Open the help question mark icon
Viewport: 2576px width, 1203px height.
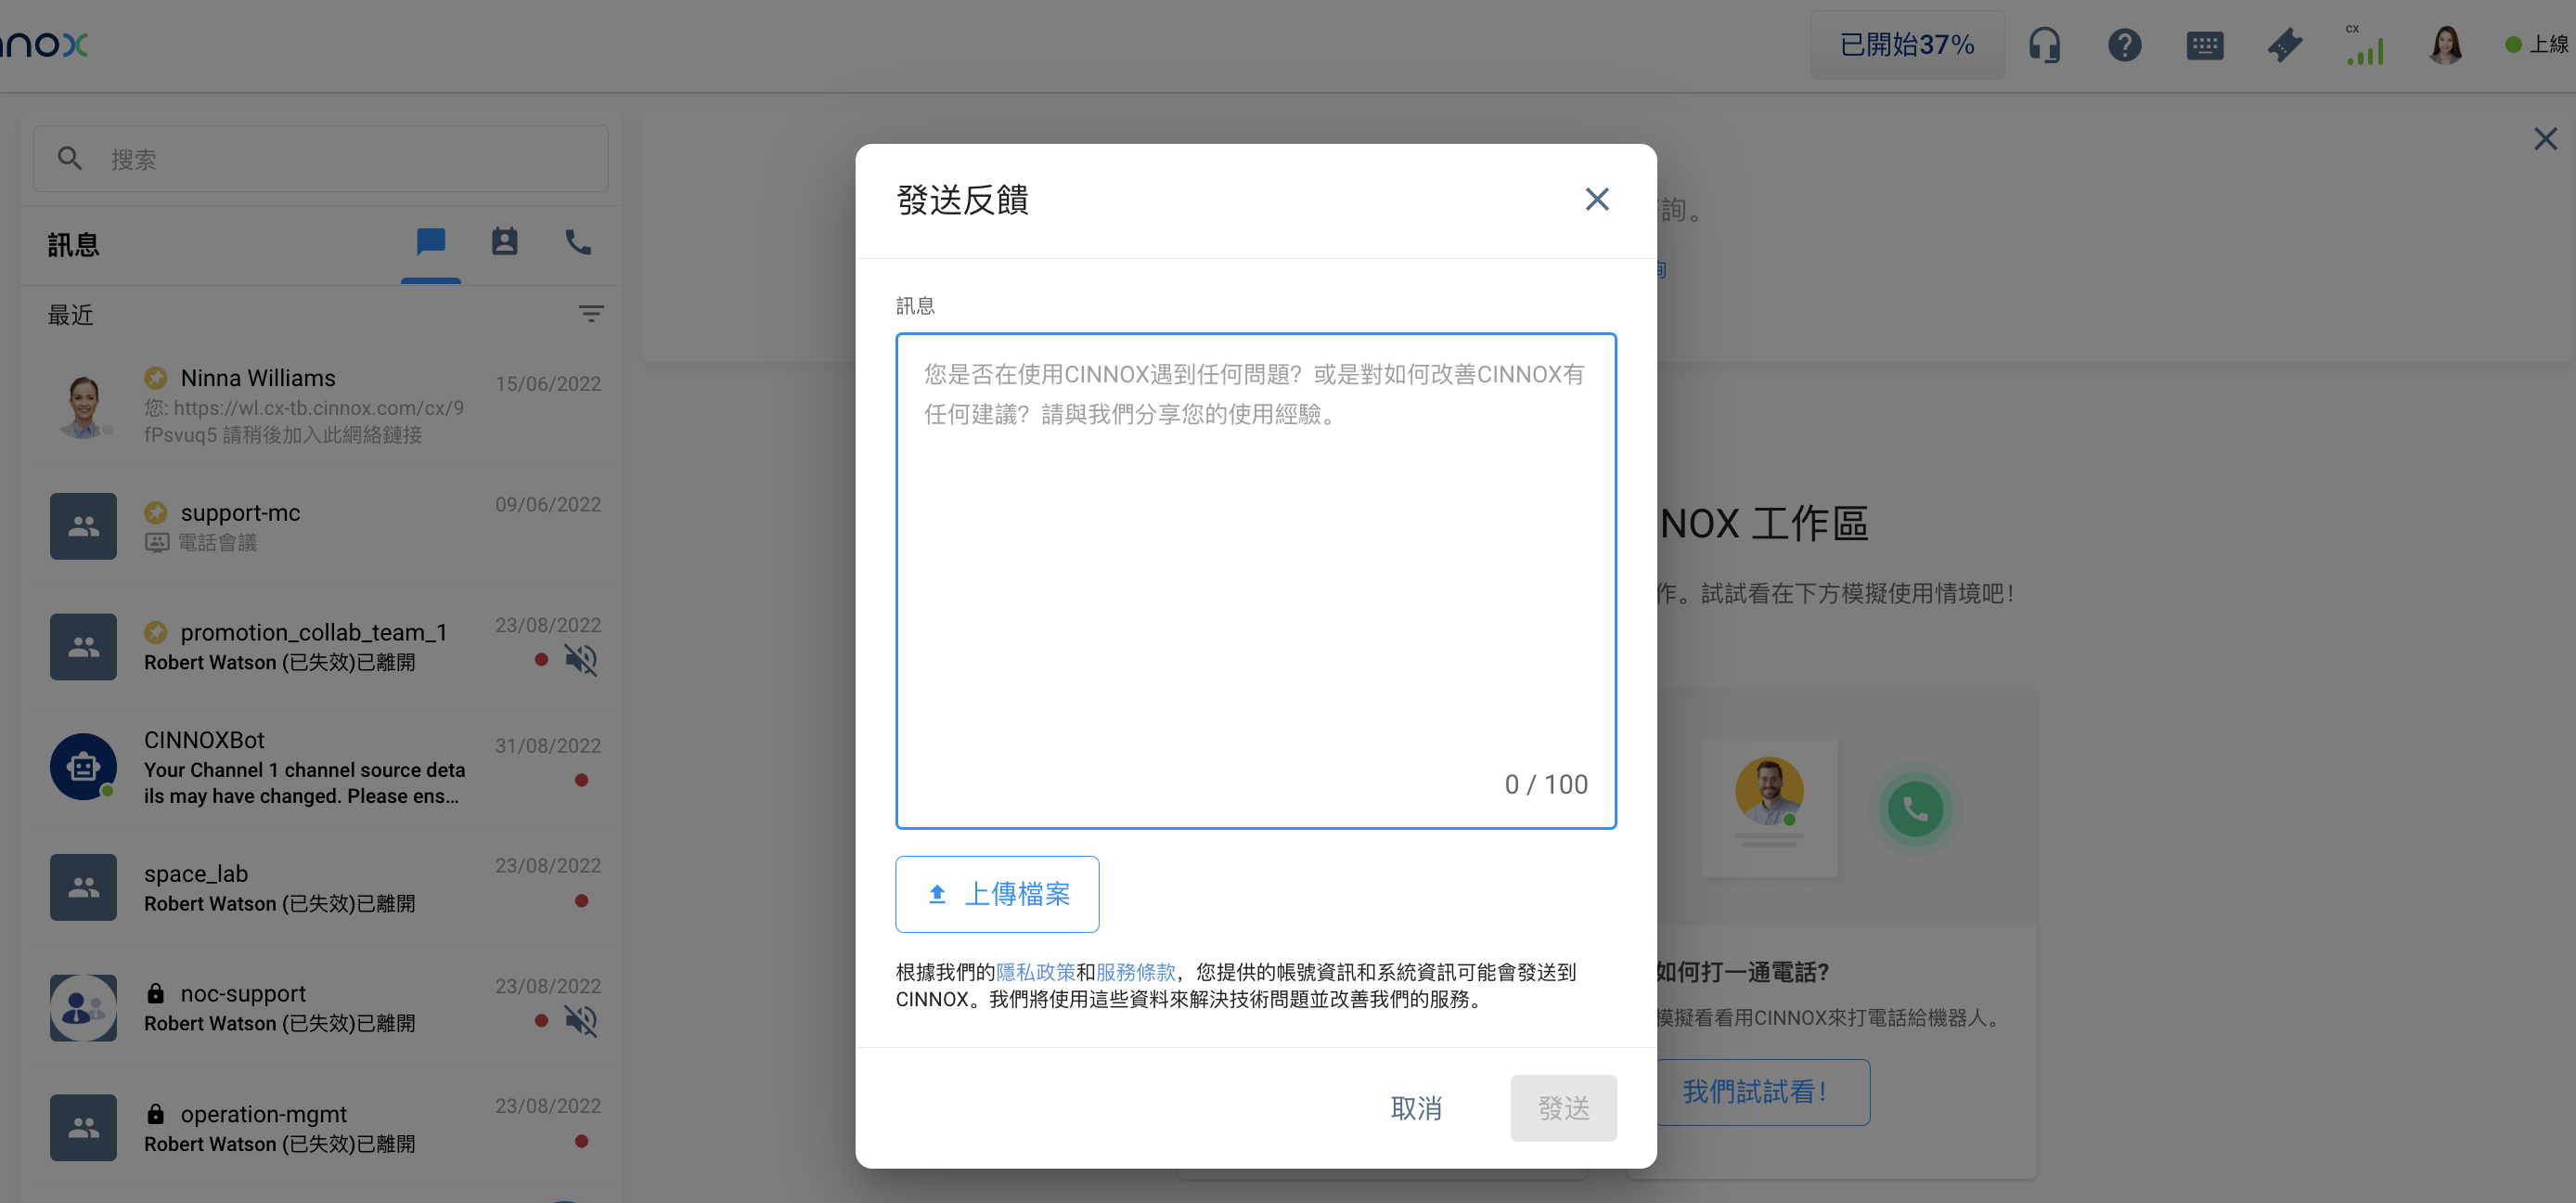point(2124,45)
